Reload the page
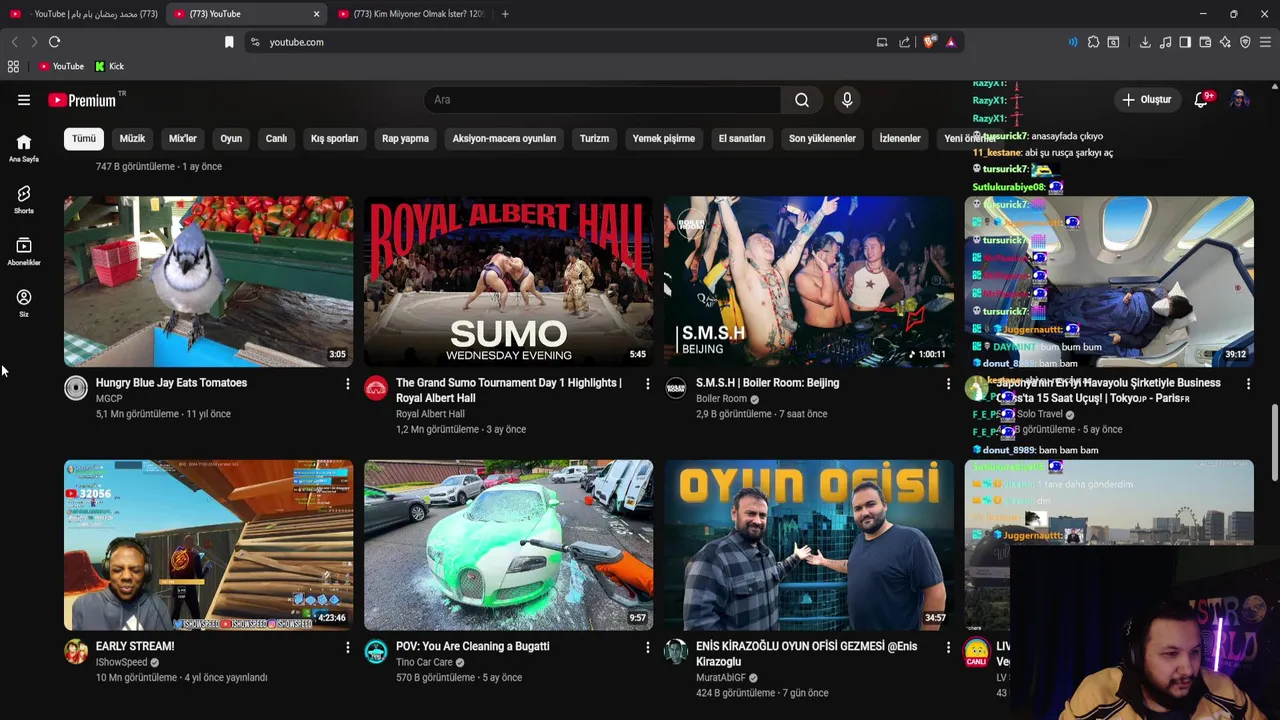This screenshot has height=720, width=1280. click(x=55, y=42)
